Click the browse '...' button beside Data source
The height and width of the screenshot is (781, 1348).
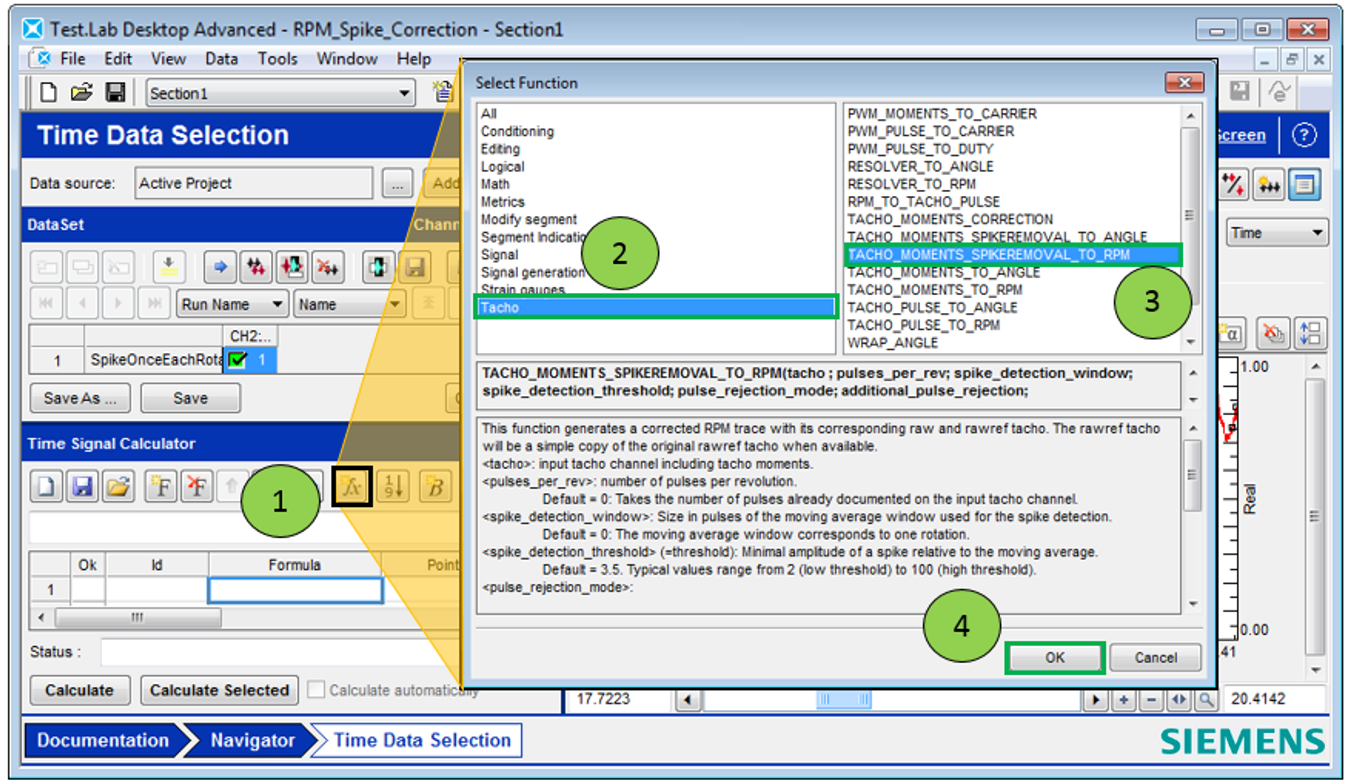[398, 184]
